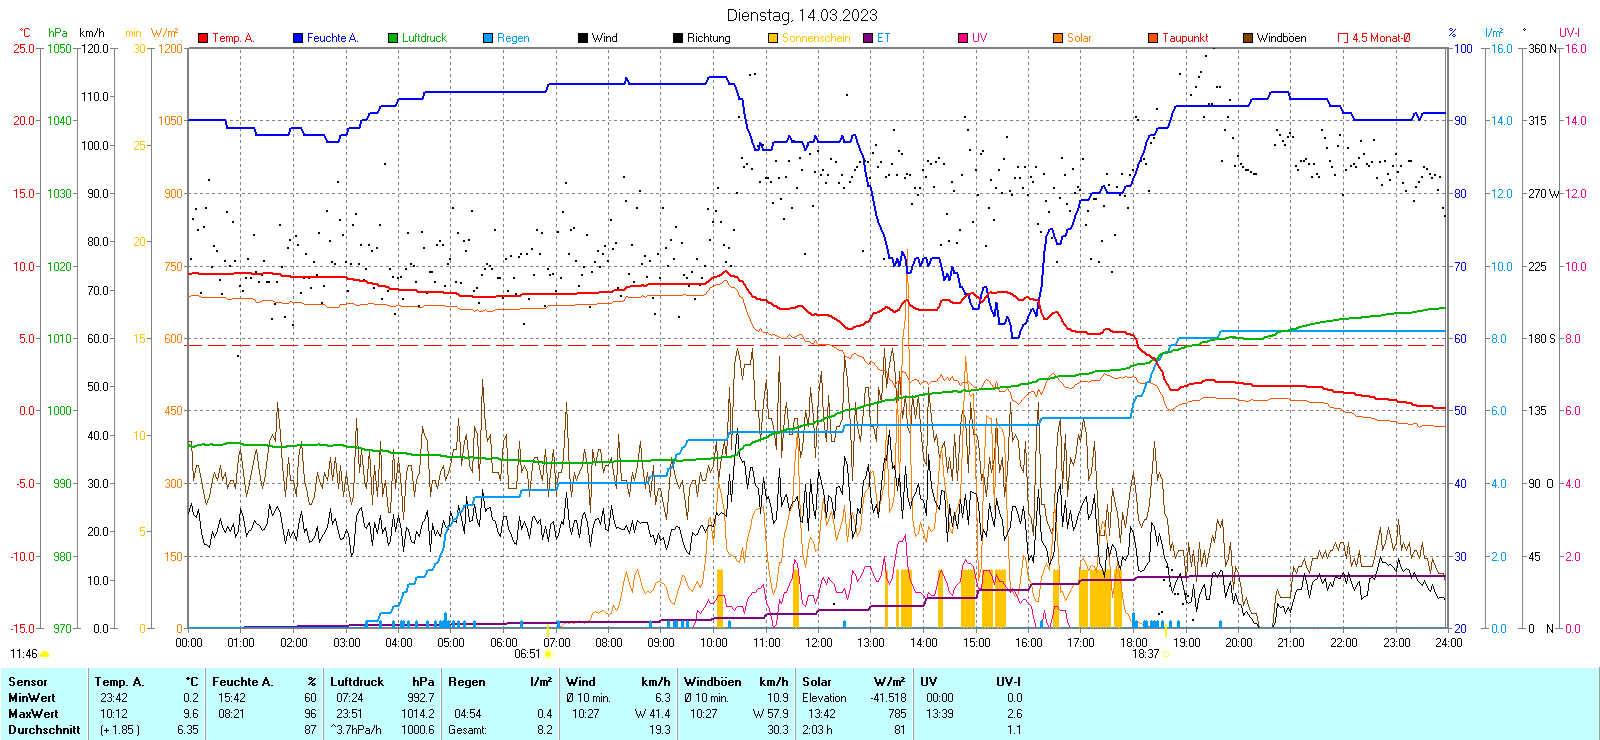Select the Windböen column header in table
This screenshot has height=740, width=1600.
tap(711, 682)
